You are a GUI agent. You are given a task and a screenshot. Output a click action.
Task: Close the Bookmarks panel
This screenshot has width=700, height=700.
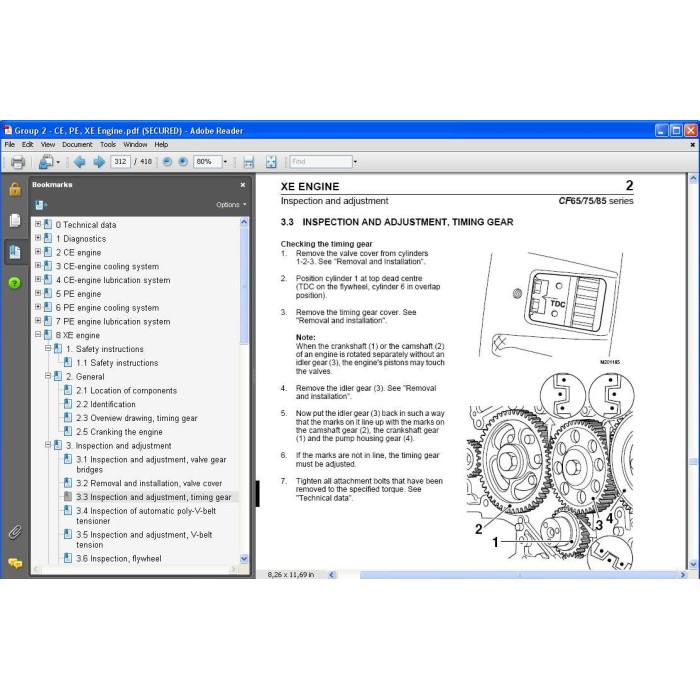coord(243,184)
